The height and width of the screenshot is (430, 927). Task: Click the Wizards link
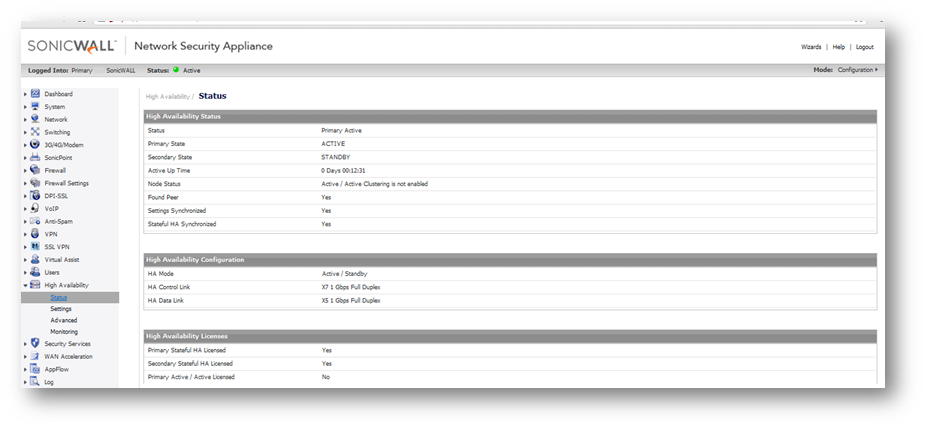tap(811, 47)
